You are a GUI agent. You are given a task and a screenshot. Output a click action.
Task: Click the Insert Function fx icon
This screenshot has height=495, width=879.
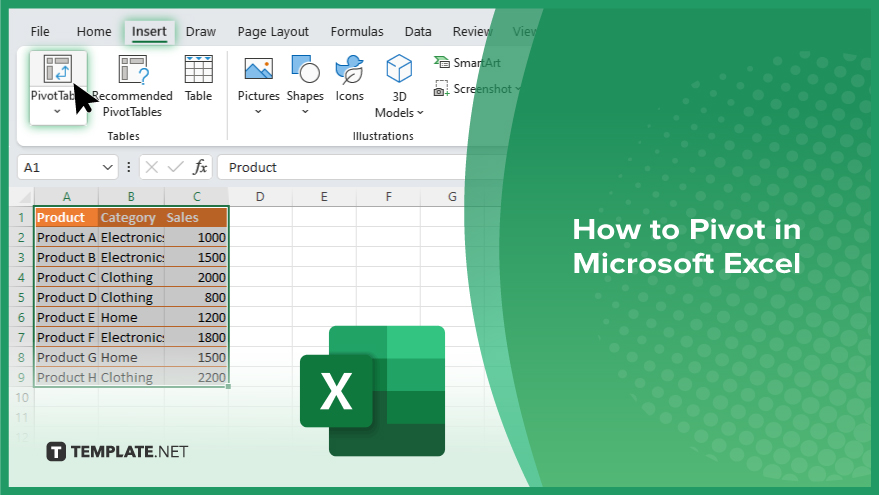click(x=200, y=167)
